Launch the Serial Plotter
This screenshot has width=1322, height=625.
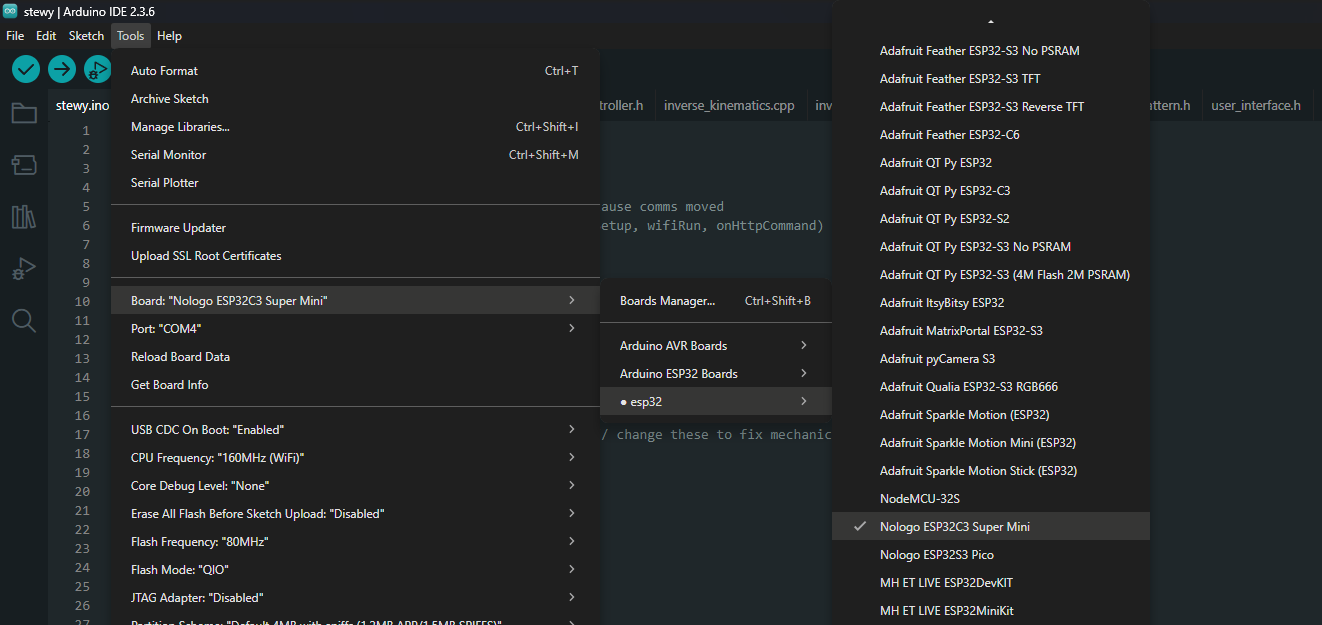click(355, 183)
